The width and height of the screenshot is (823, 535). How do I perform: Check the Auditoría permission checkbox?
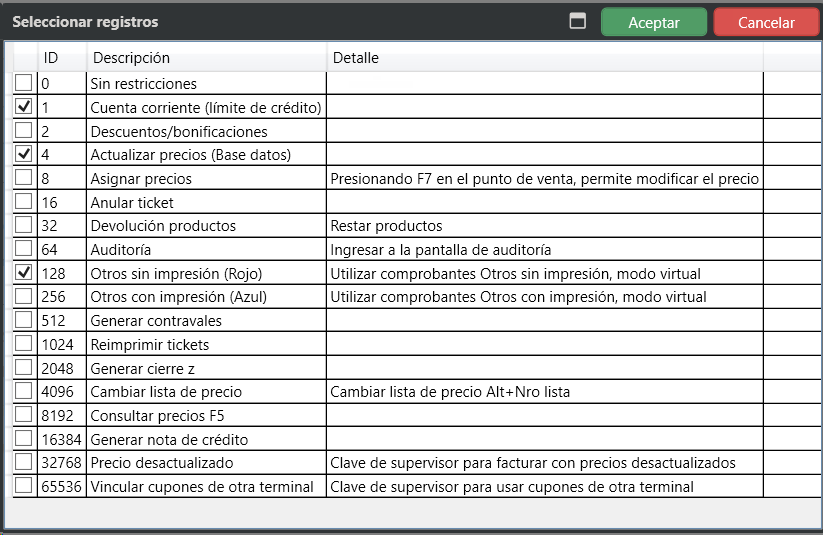(23, 249)
